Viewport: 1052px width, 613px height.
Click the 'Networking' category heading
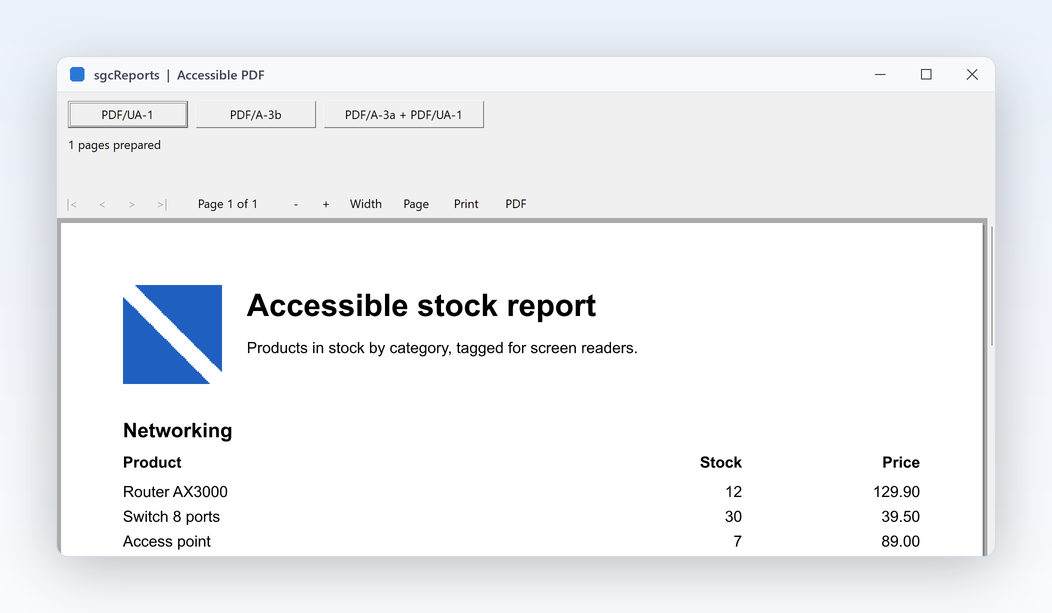(178, 431)
